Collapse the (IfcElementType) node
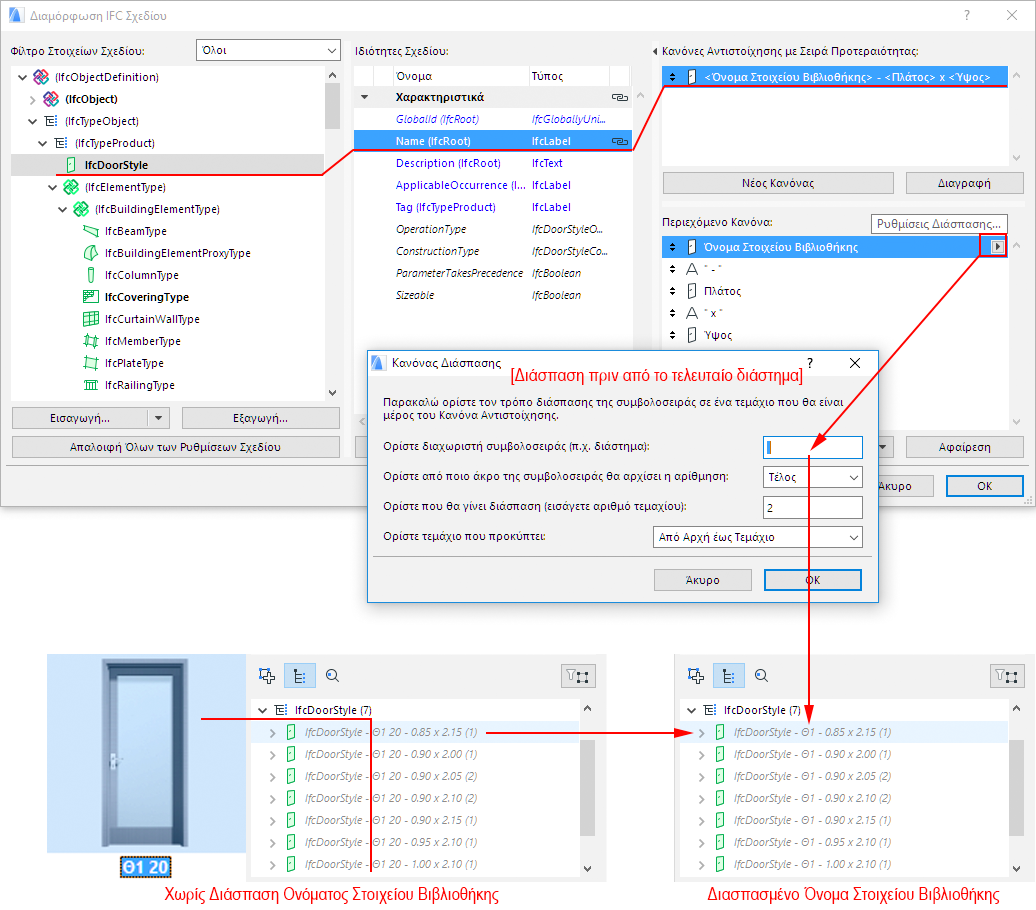 coord(52,188)
